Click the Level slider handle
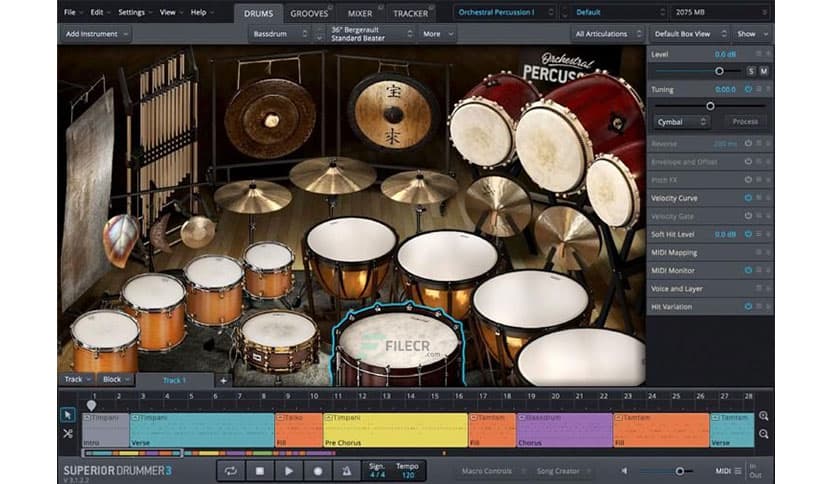The height and width of the screenshot is (484, 836). [x=719, y=71]
